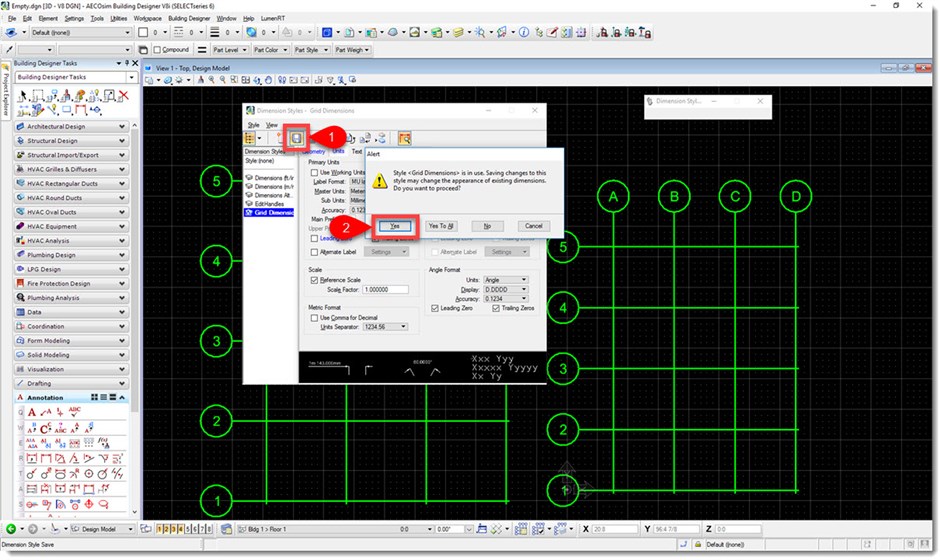Click the red X delete tool in tasks
The width and height of the screenshot is (940, 560).
[x=123, y=95]
